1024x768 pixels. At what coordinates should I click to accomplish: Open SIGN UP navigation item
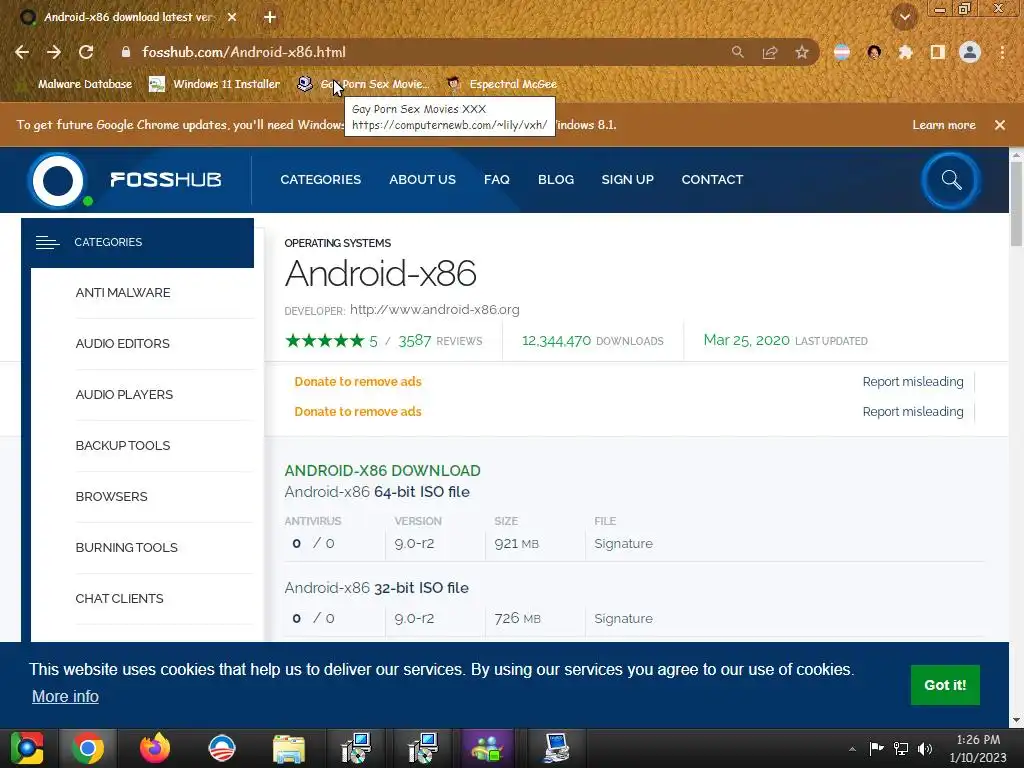point(628,180)
